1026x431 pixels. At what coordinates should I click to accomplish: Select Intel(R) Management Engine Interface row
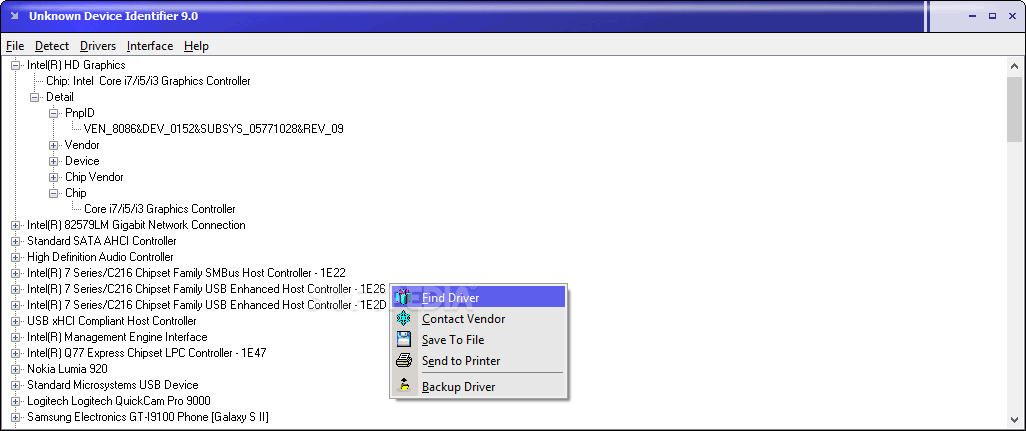[x=117, y=337]
